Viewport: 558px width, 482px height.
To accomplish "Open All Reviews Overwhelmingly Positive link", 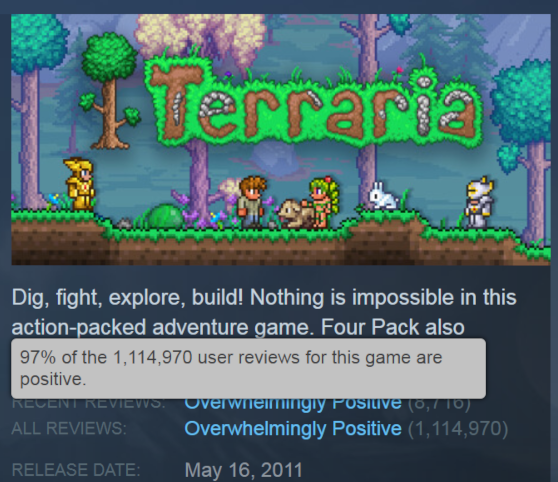I will (x=293, y=428).
